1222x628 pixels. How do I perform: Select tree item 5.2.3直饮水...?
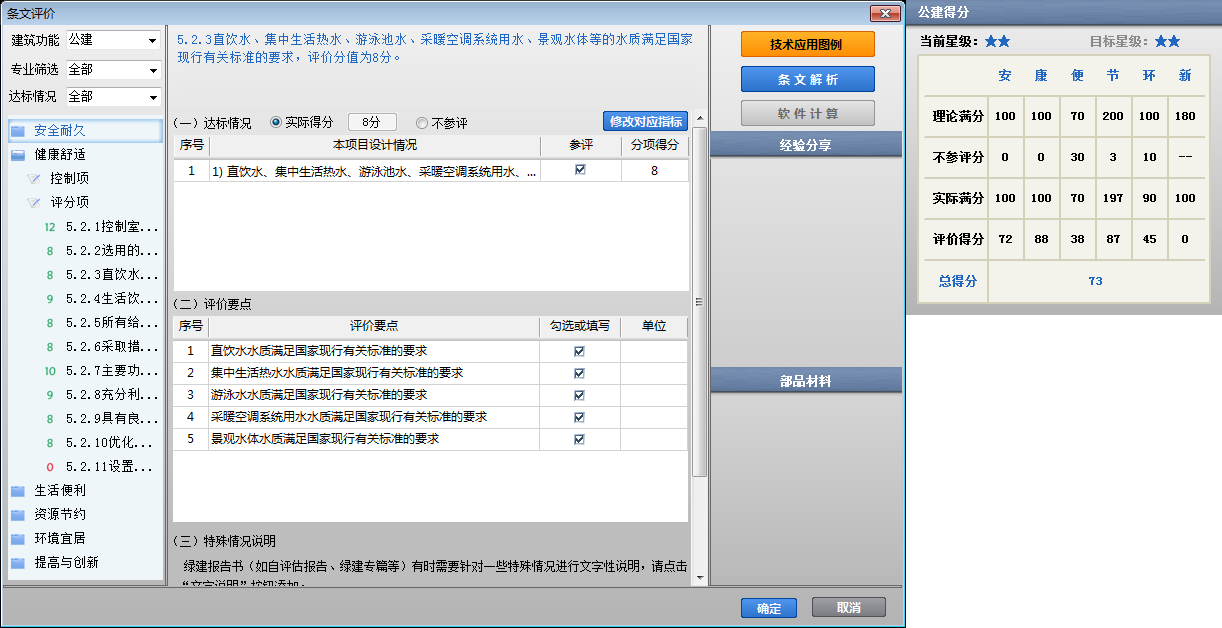pos(112,275)
